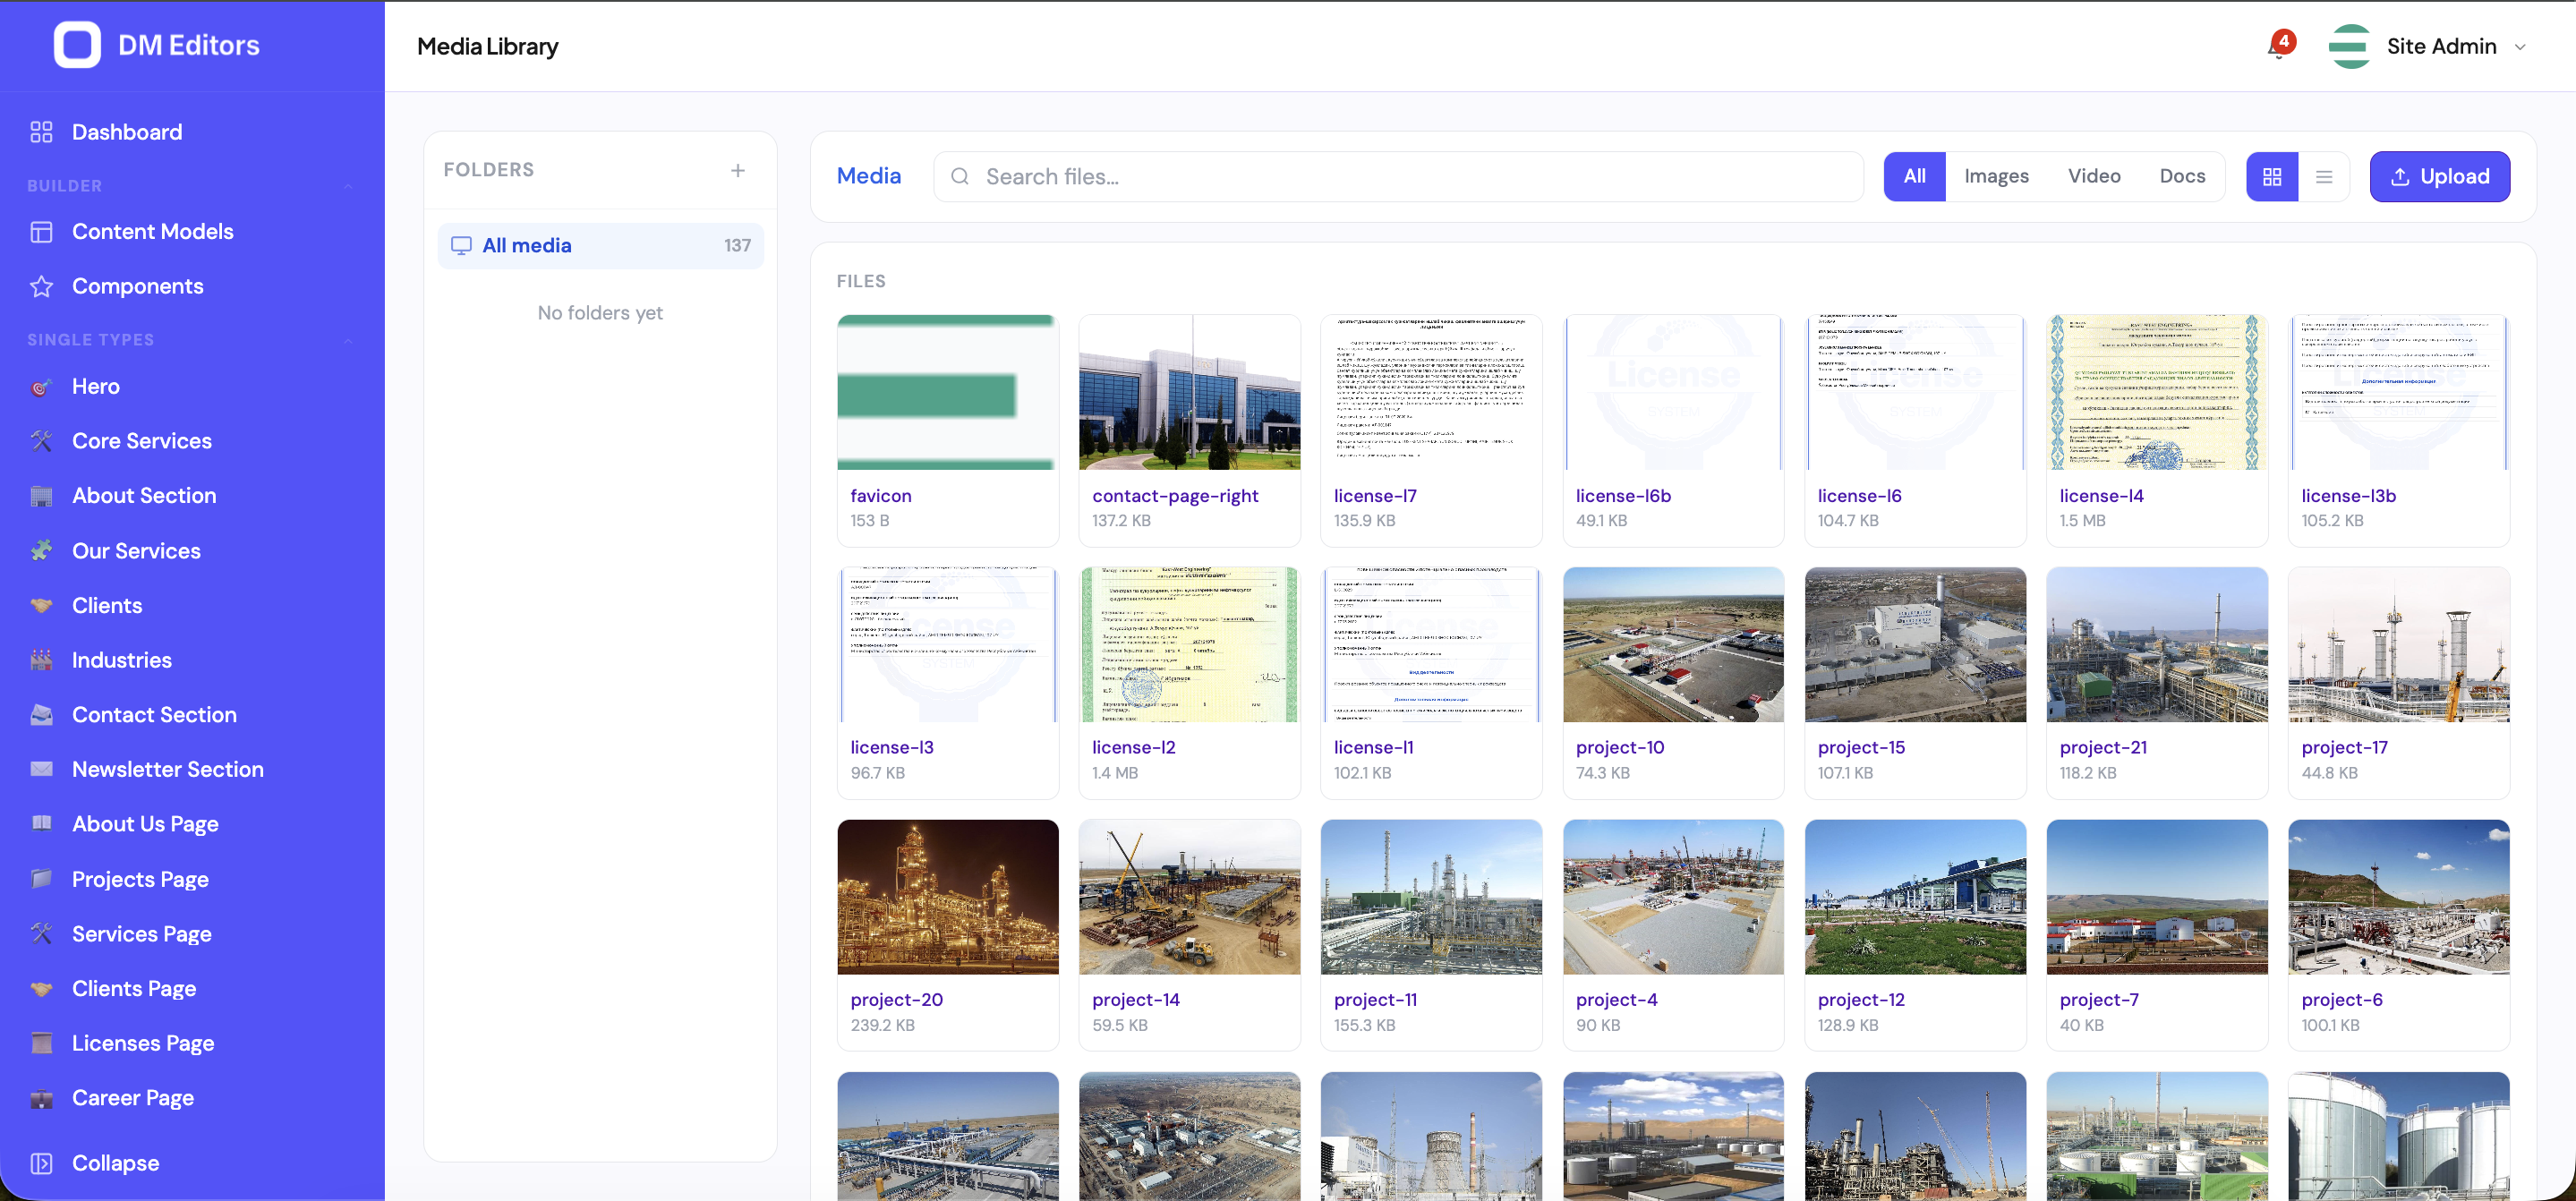Screen dimensions: 2576x1201
Task: Filter media by Video
Action: (x=2094, y=176)
